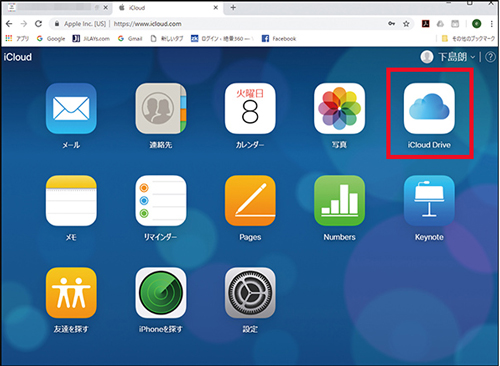Click the green profile avatar in toolbar
This screenshot has width=500, height=366.
[477, 24]
